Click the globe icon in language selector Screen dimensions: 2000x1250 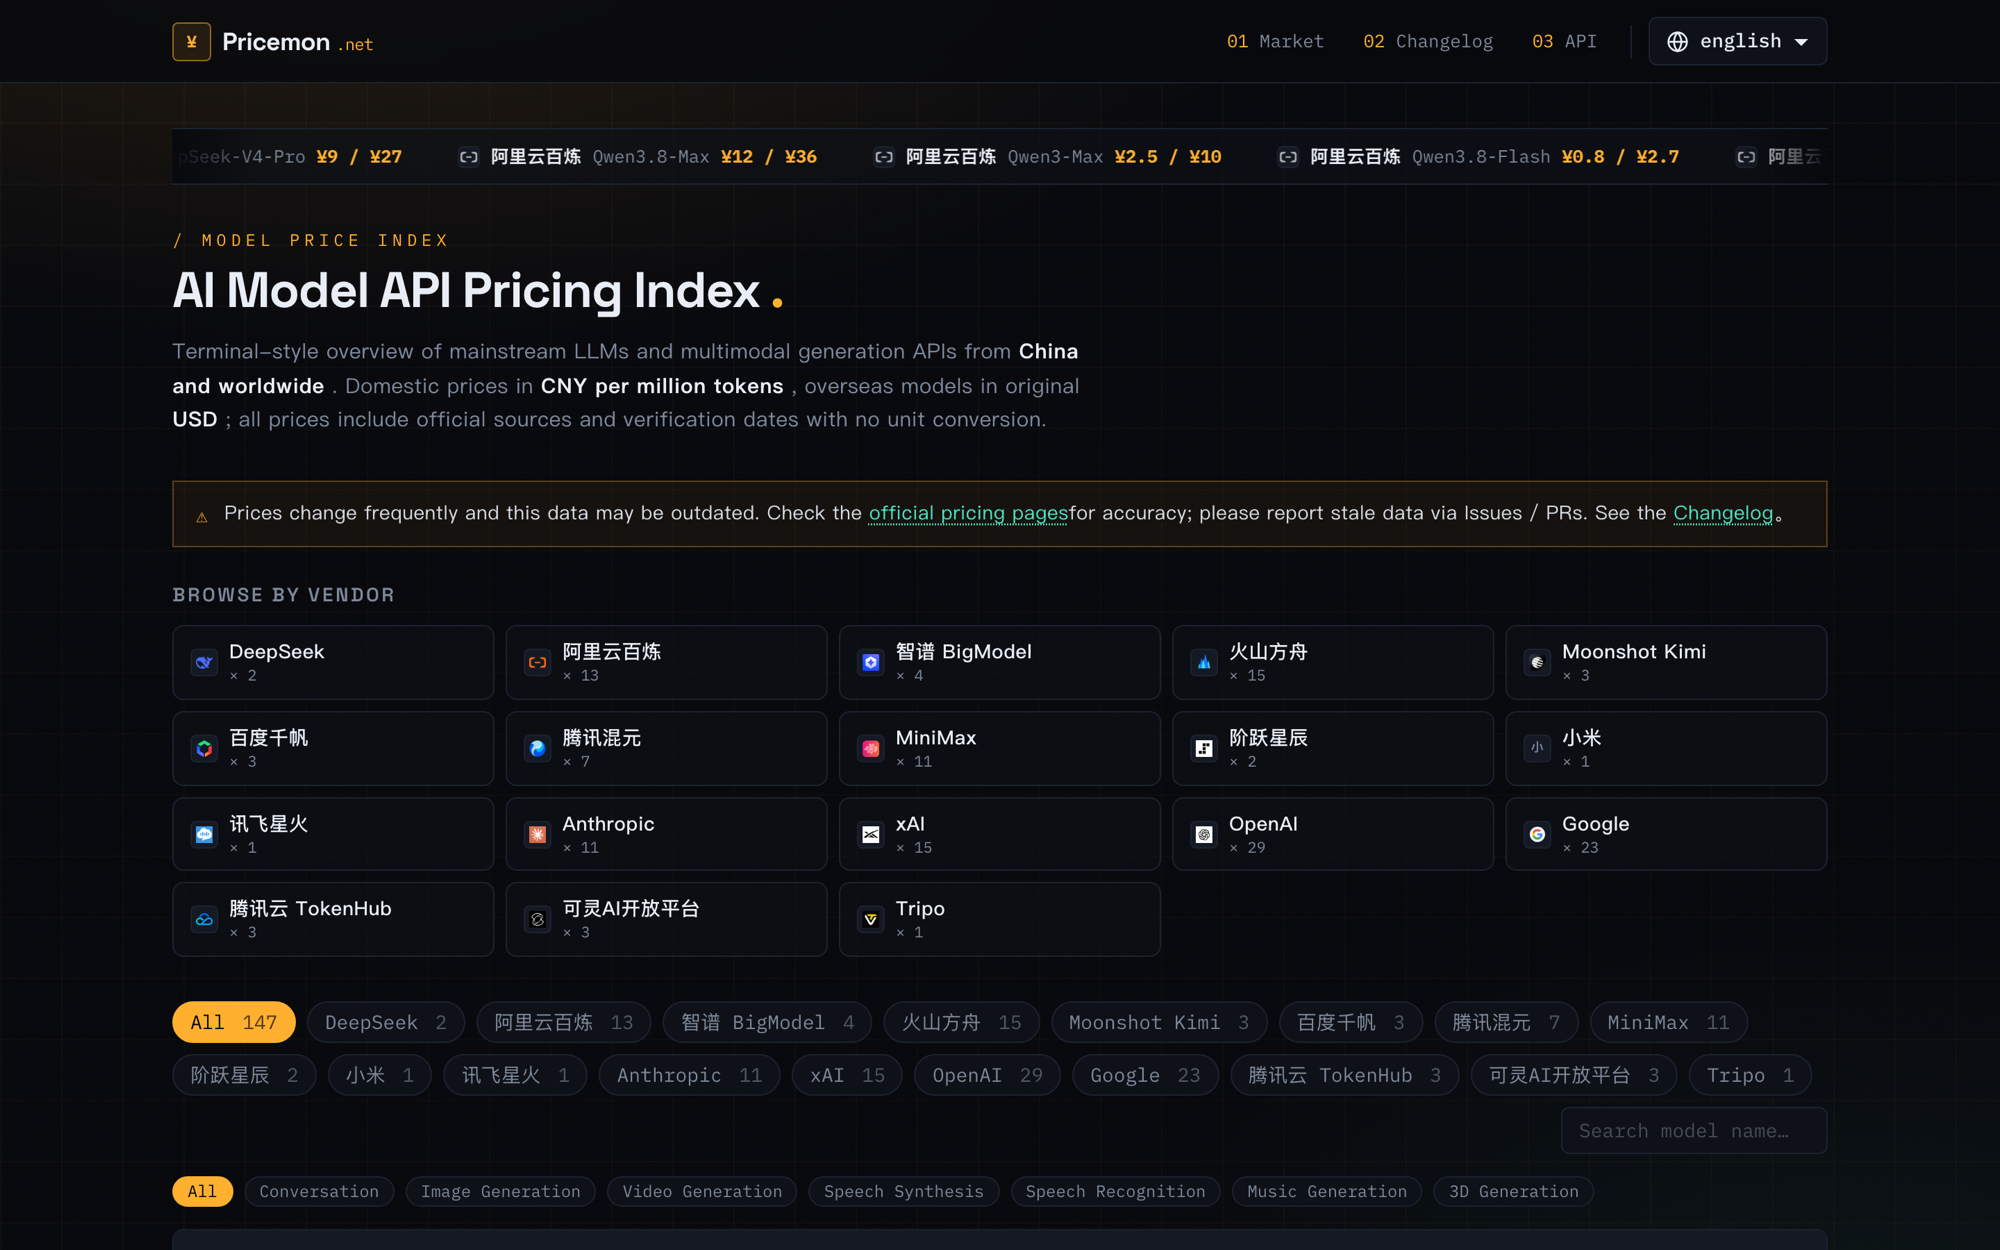tap(1677, 41)
